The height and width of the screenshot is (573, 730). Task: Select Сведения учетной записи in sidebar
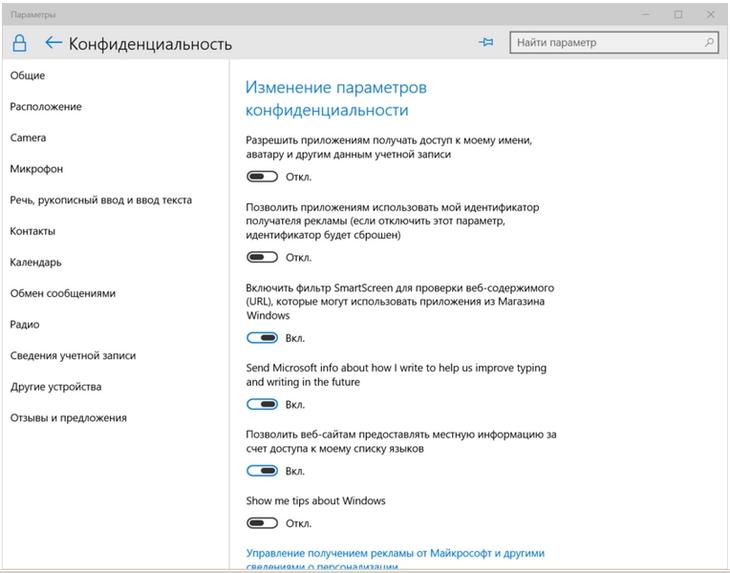[x=73, y=356]
